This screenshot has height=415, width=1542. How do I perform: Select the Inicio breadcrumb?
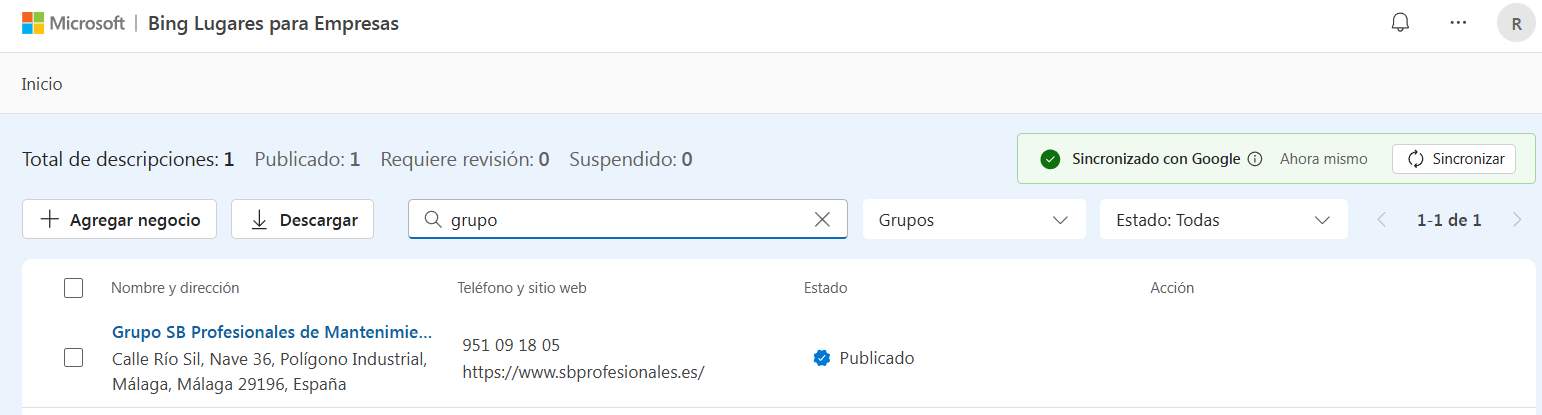coord(42,84)
